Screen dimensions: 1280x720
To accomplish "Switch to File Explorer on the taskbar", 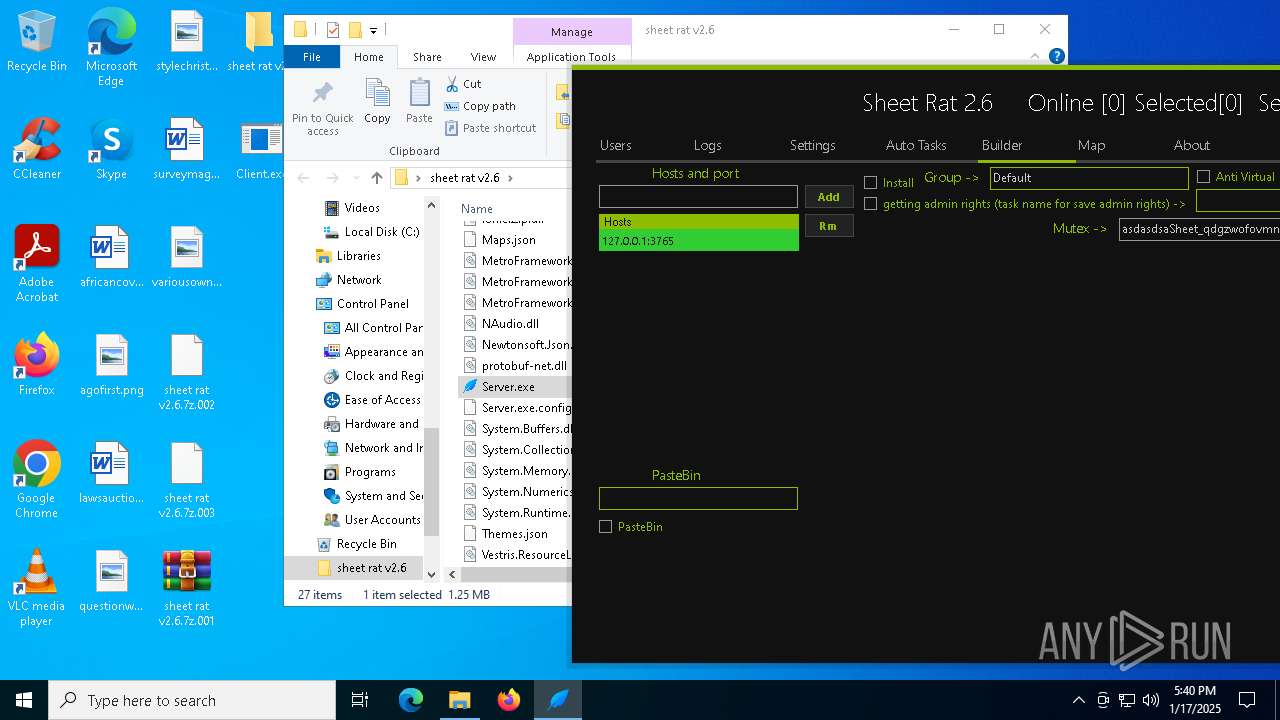I will [459, 700].
